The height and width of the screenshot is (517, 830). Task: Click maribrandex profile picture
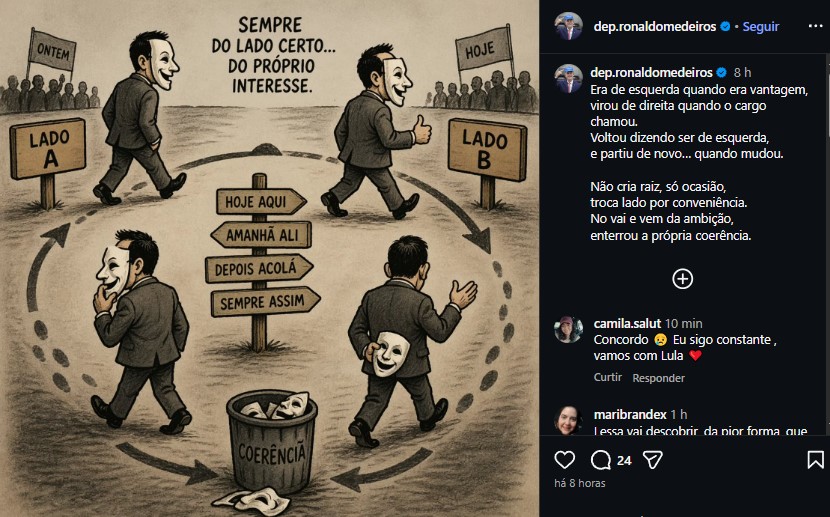click(x=569, y=420)
